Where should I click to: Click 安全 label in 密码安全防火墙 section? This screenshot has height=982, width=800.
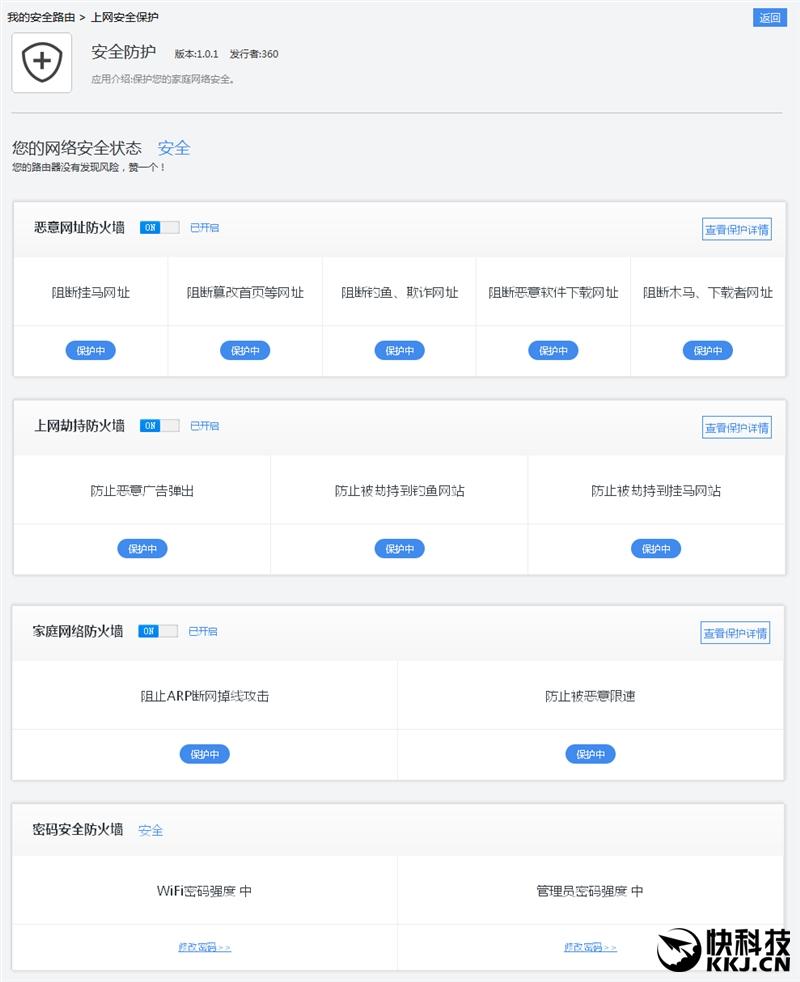pyautogui.click(x=150, y=830)
